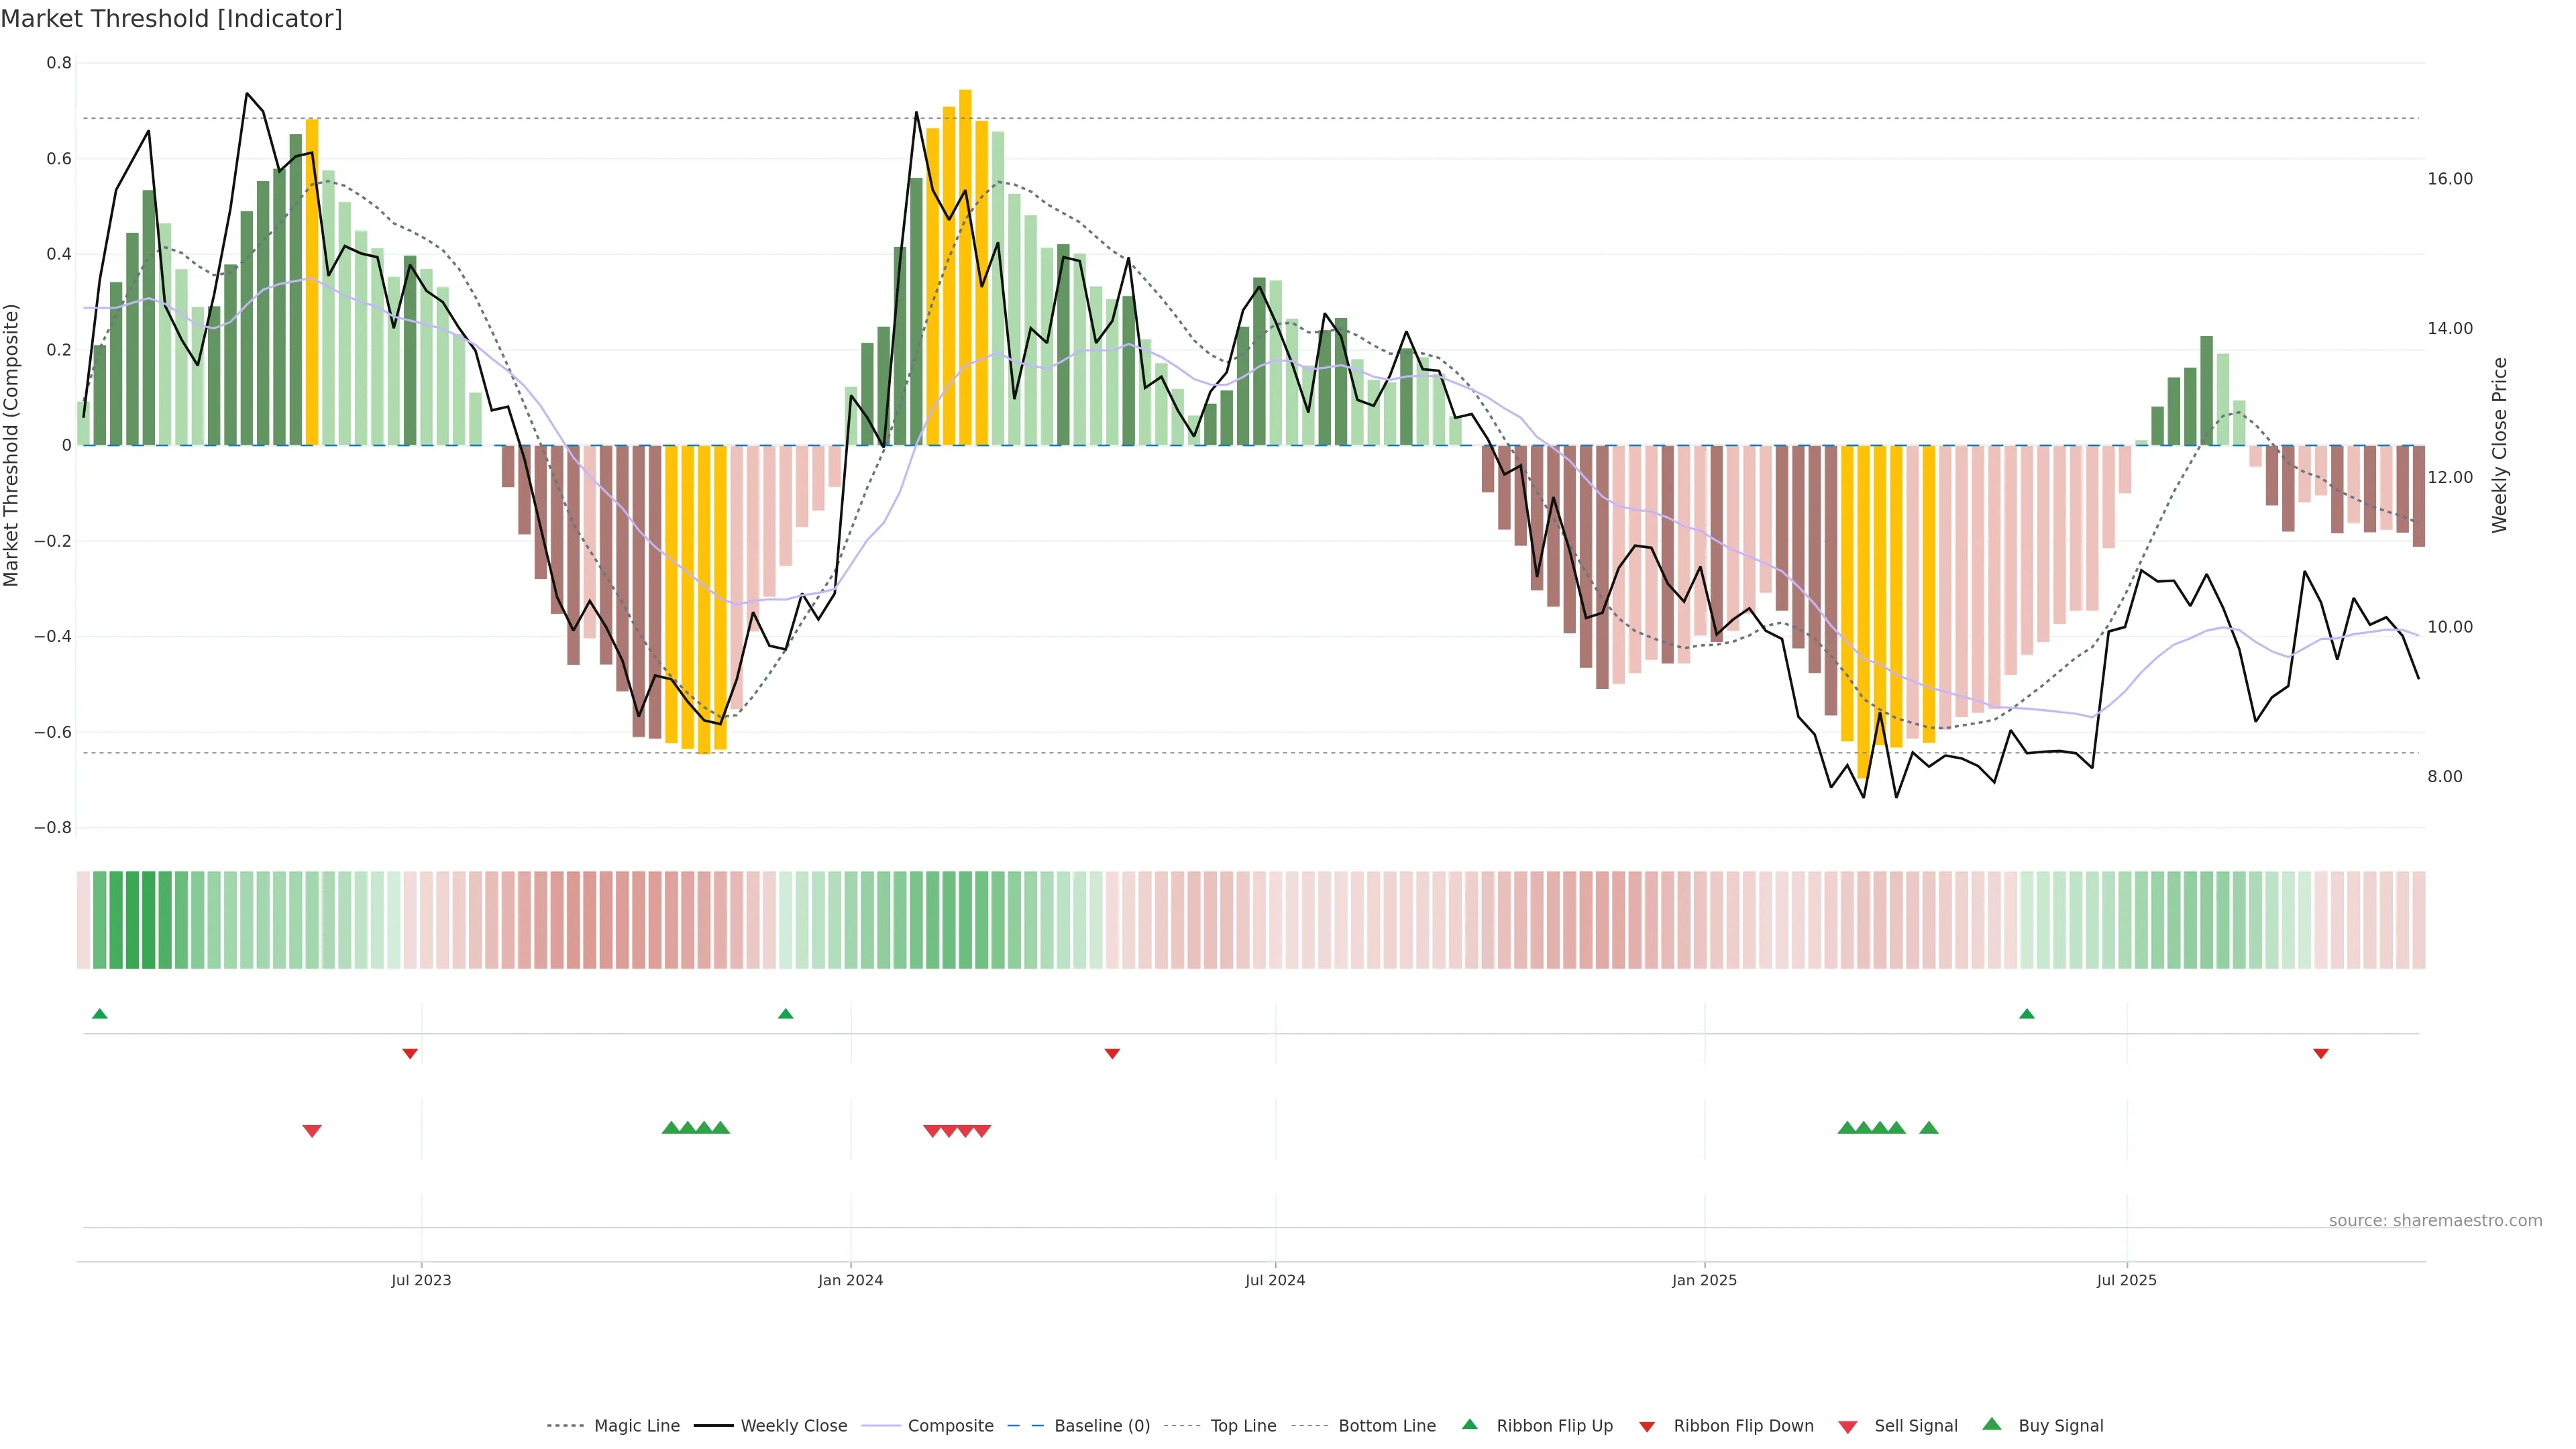2576x1449 pixels.
Task: Toggle the Magic Line legend entry
Action: 636,1426
